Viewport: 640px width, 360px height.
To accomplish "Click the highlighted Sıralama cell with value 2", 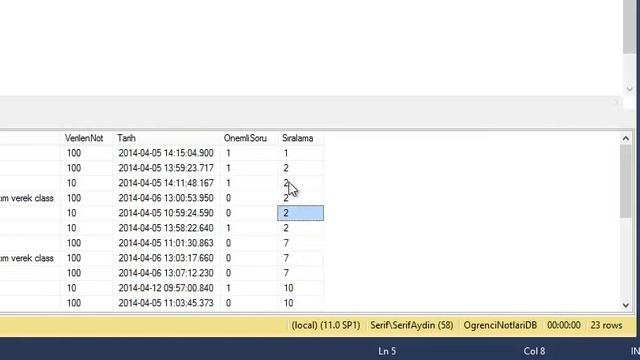I will pyautogui.click(x=301, y=213).
